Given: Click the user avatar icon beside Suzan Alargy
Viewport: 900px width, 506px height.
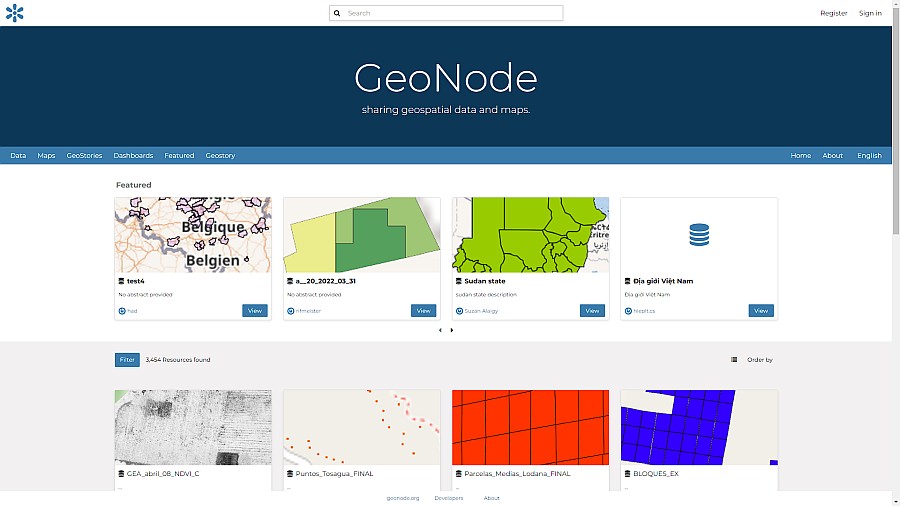Looking at the screenshot, I should click(458, 311).
